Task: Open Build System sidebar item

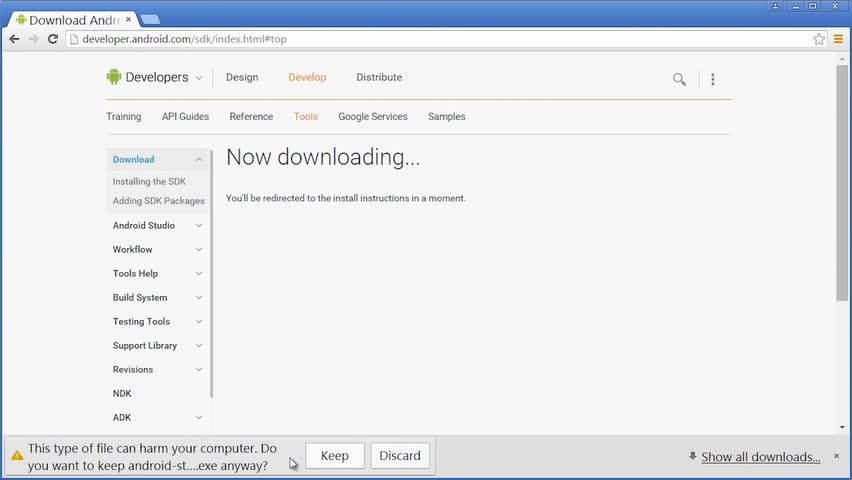Action: [140, 297]
